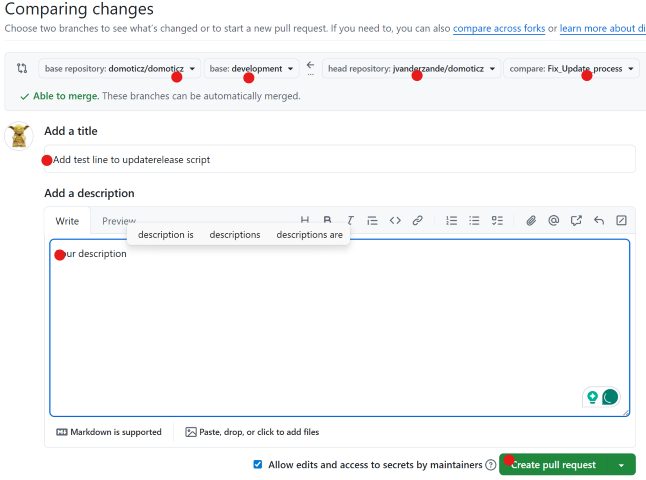Expand the base: development branch dropdown
Viewport: 646px width, 480px height.
[x=252, y=69]
